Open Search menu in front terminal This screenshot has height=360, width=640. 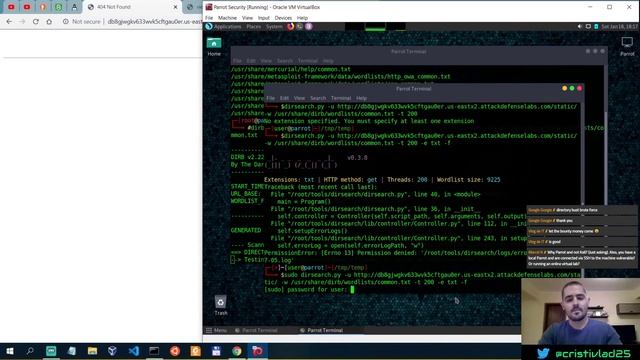pos(318,98)
